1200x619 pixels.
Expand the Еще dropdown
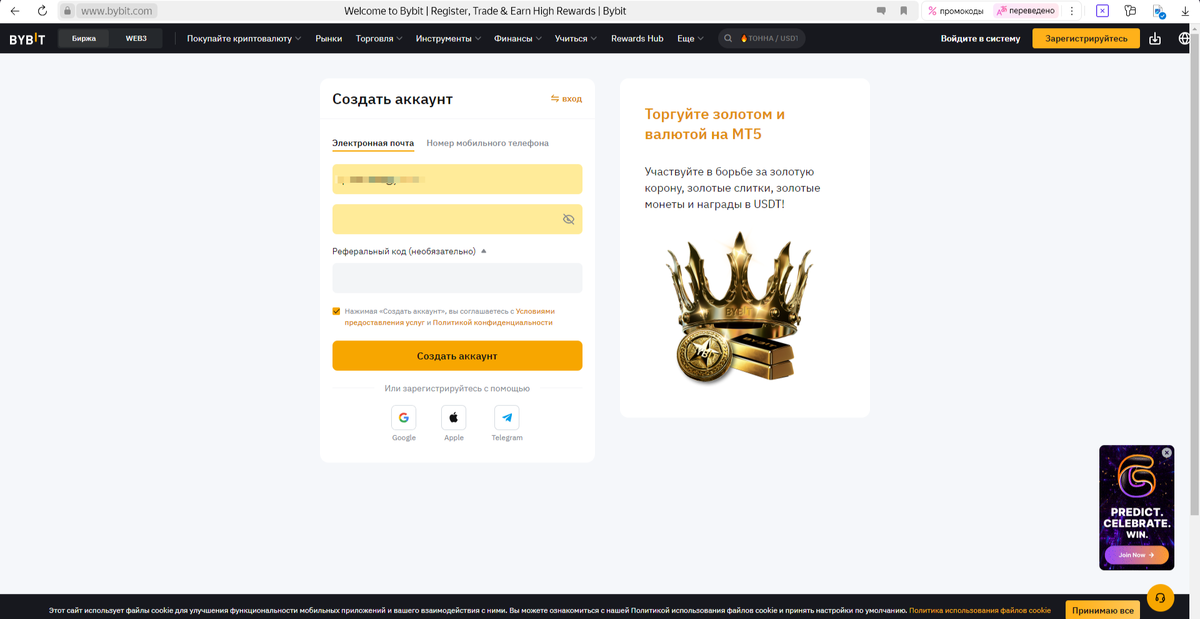(x=690, y=39)
